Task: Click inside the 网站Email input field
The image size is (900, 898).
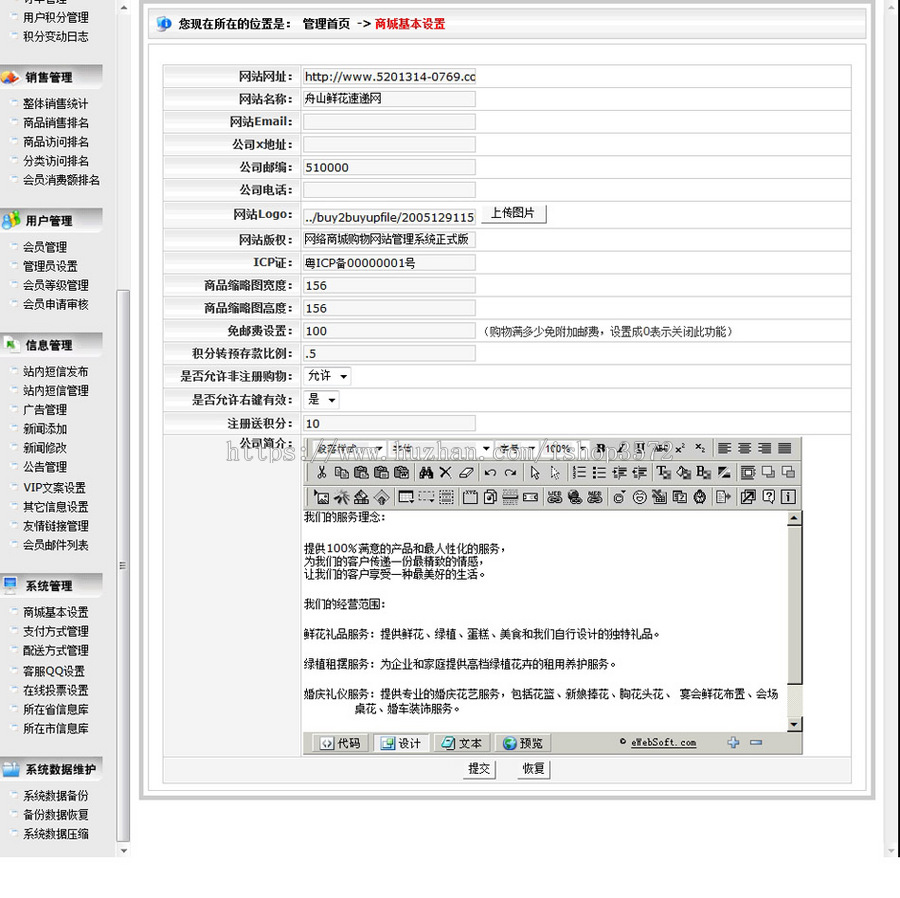Action: pos(390,121)
